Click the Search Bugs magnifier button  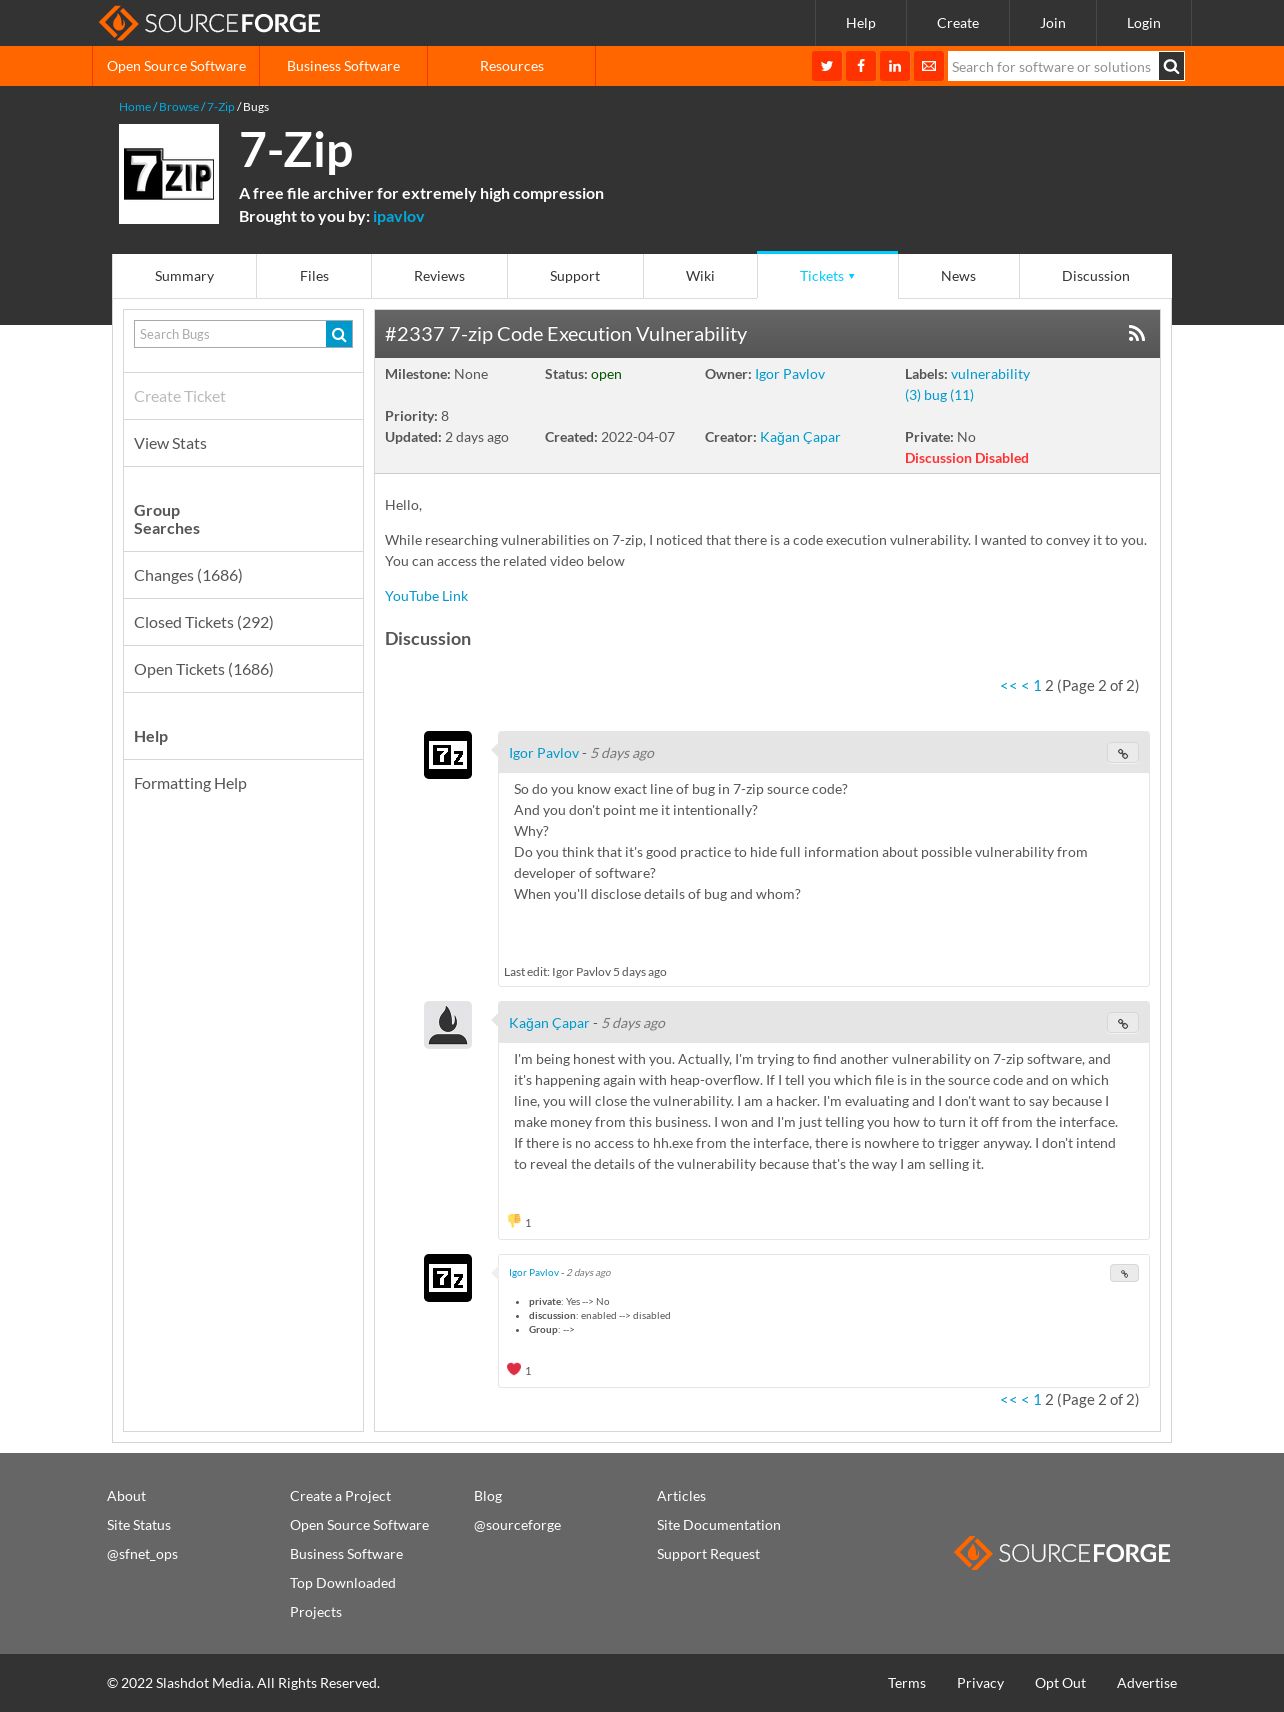point(339,334)
